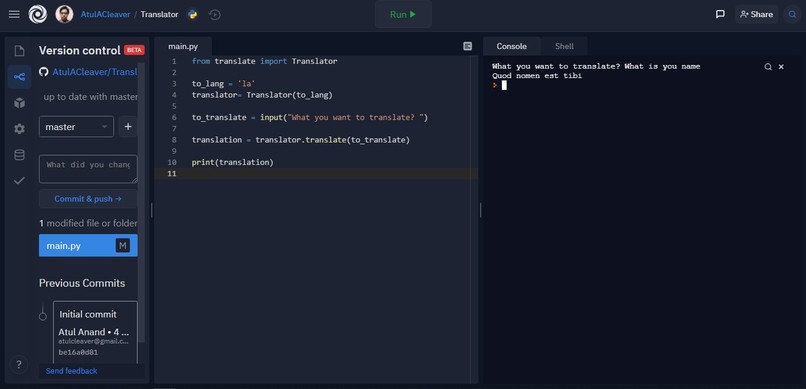The width and height of the screenshot is (806, 389).
Task: Create new branch with plus button
Action: point(128,126)
